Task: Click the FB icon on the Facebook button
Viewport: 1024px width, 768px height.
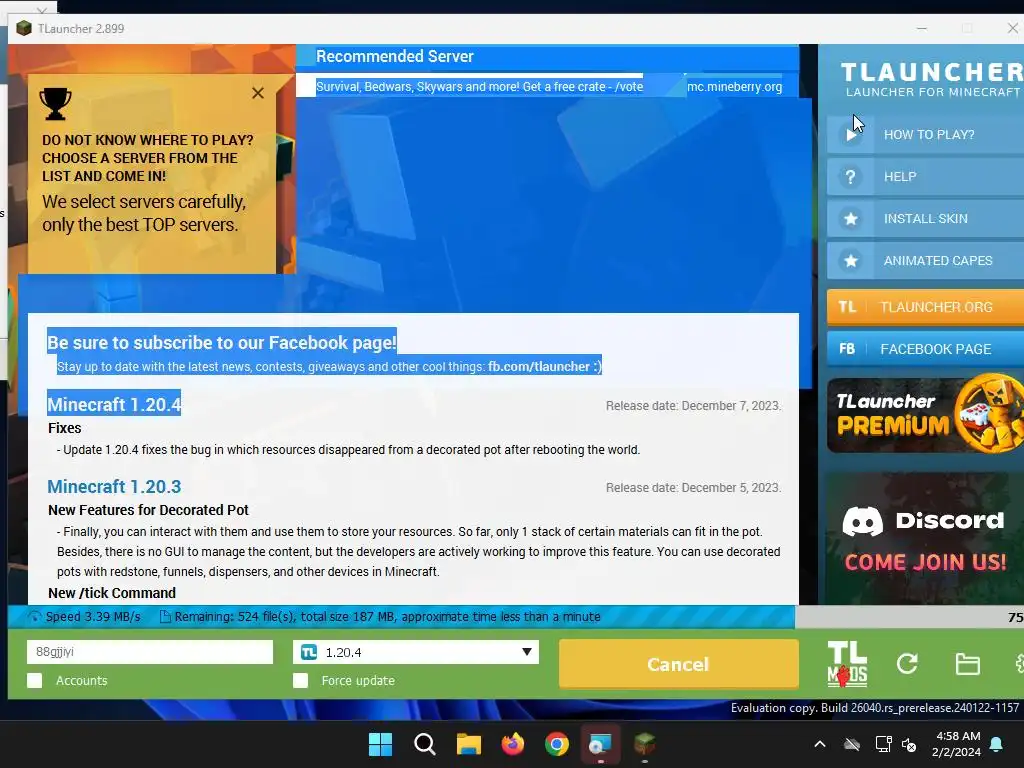Action: tap(847, 349)
